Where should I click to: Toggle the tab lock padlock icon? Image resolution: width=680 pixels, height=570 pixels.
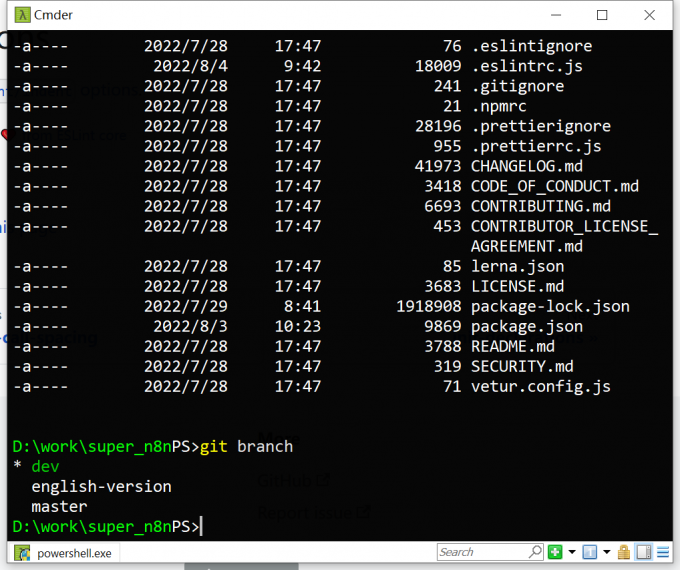point(623,552)
